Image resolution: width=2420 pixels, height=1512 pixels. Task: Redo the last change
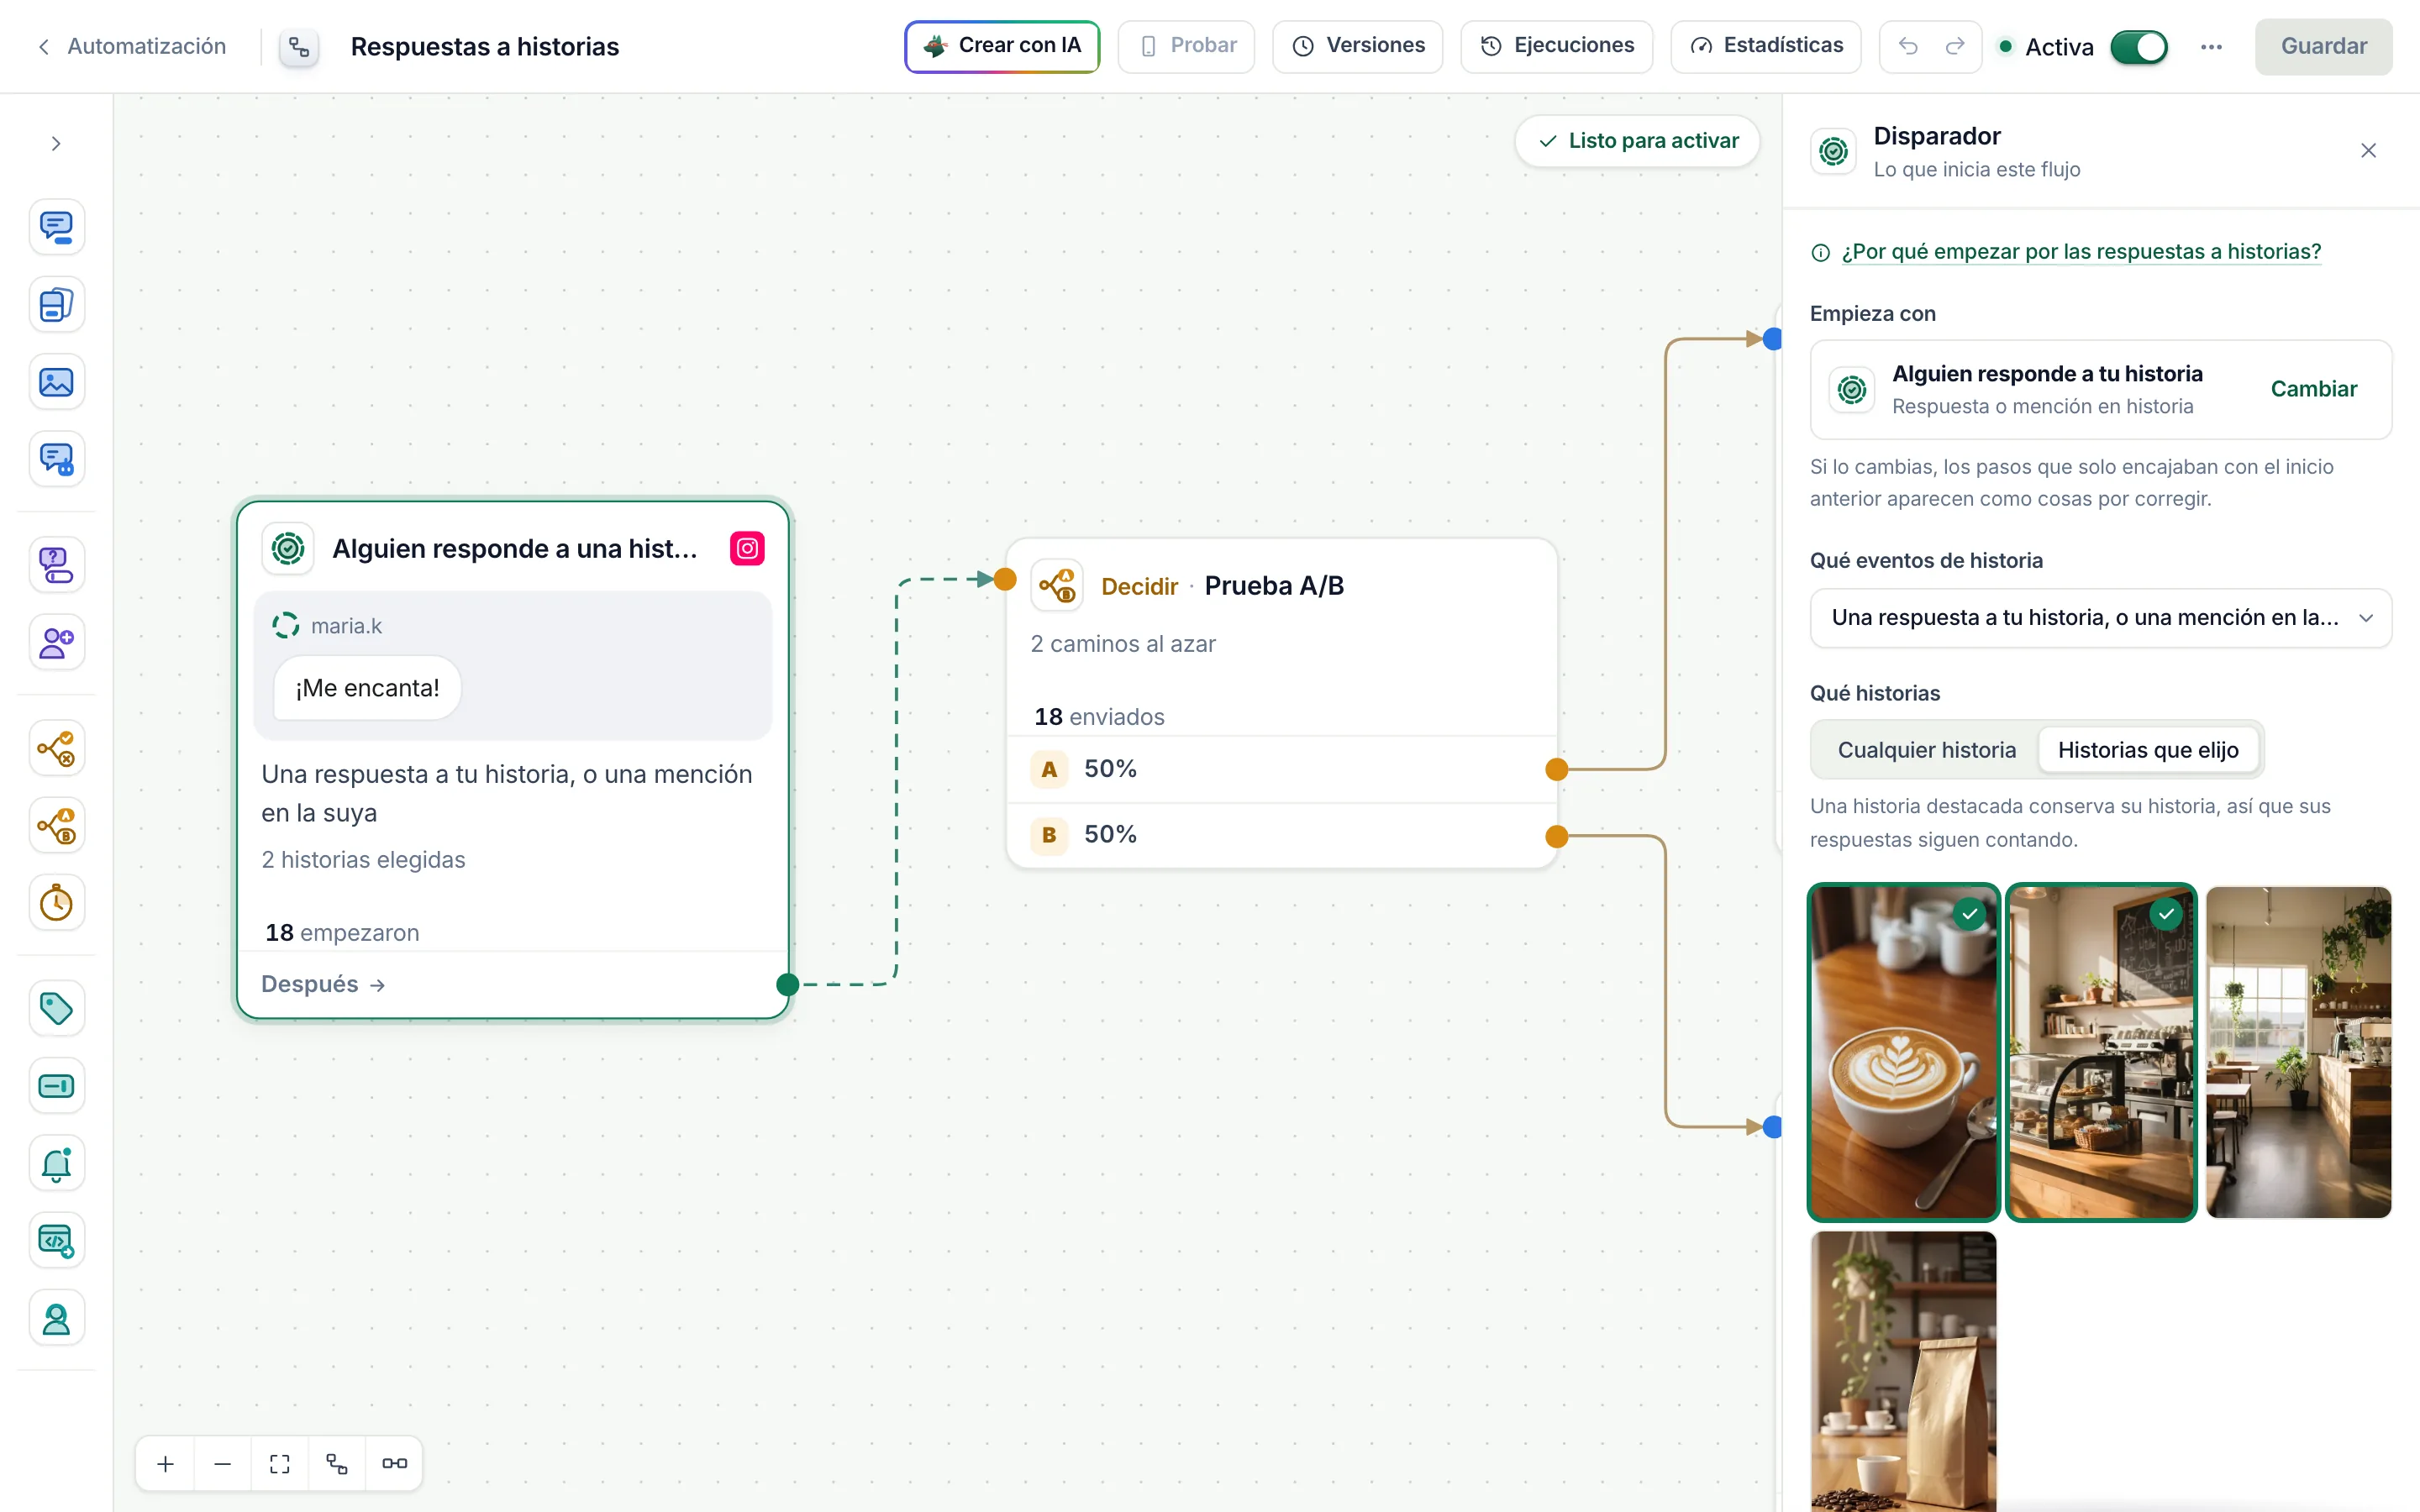tap(1955, 46)
